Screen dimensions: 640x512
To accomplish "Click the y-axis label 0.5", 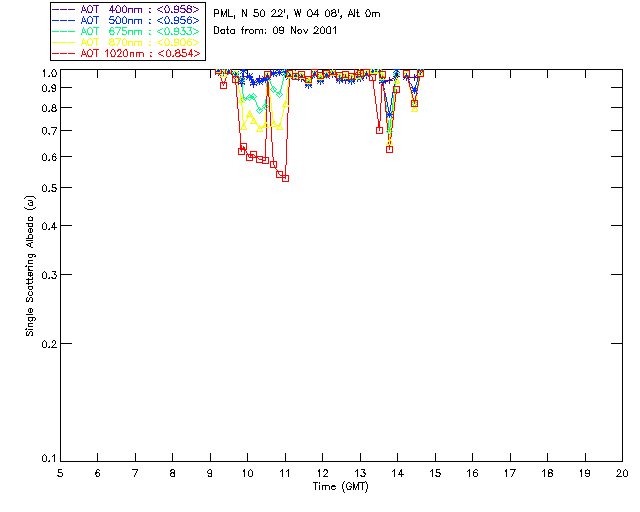I will tap(49, 188).
